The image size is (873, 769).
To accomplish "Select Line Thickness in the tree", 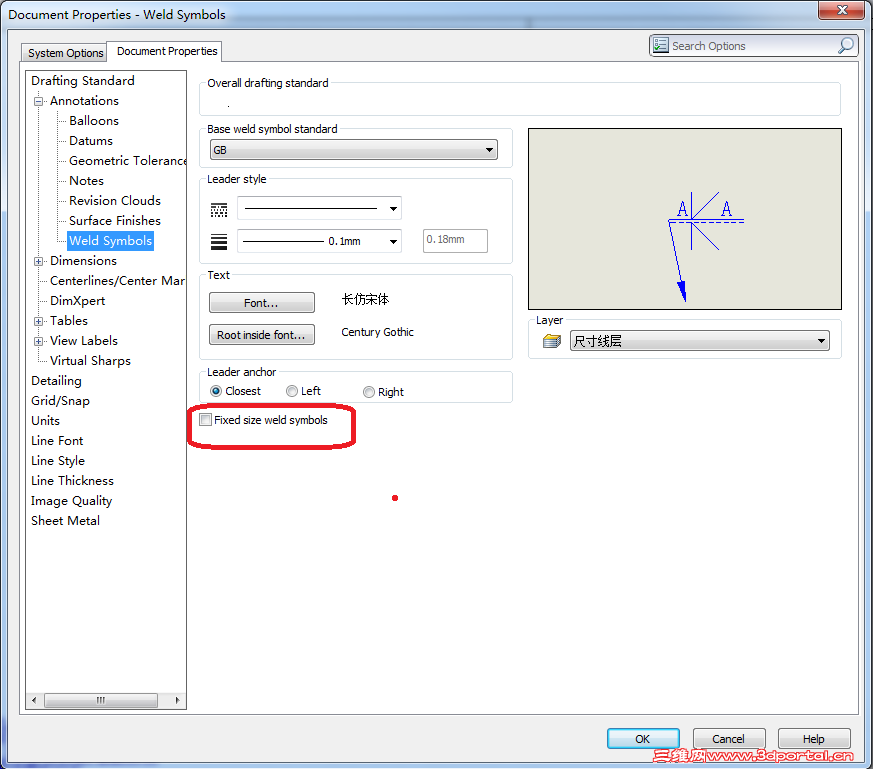I will pyautogui.click(x=72, y=481).
